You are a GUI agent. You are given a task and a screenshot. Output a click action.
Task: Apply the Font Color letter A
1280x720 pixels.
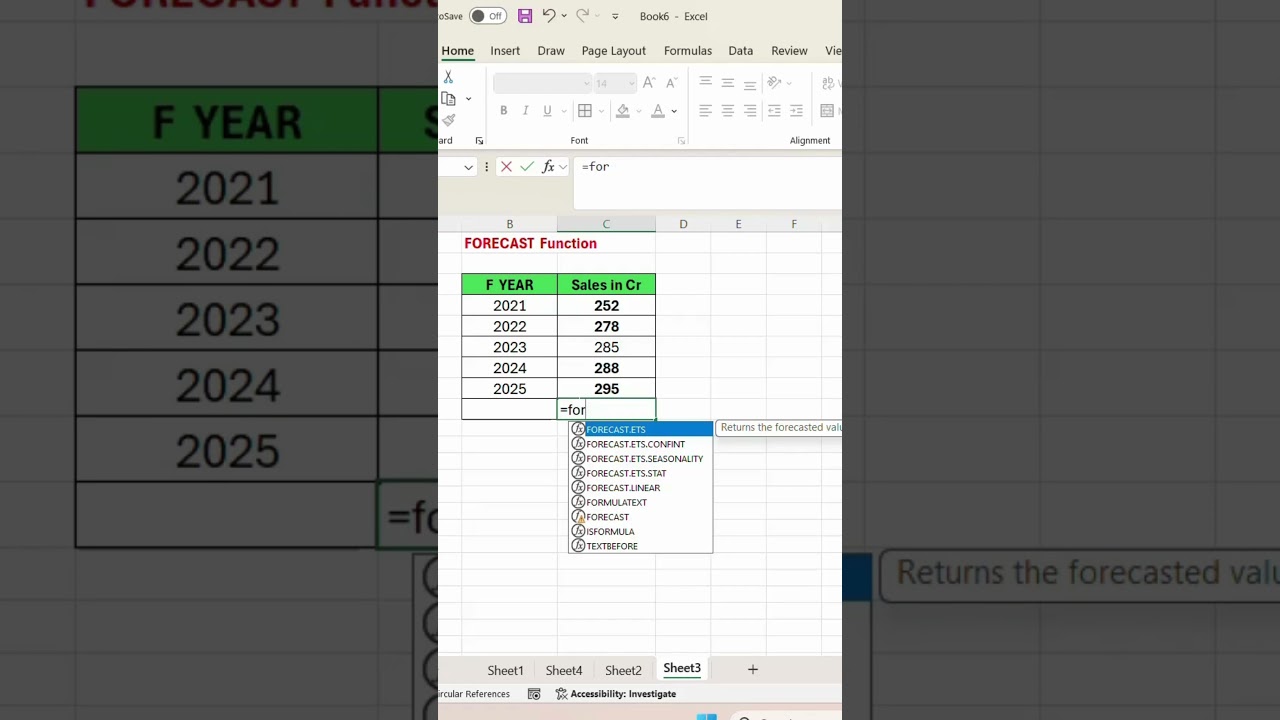tap(657, 111)
